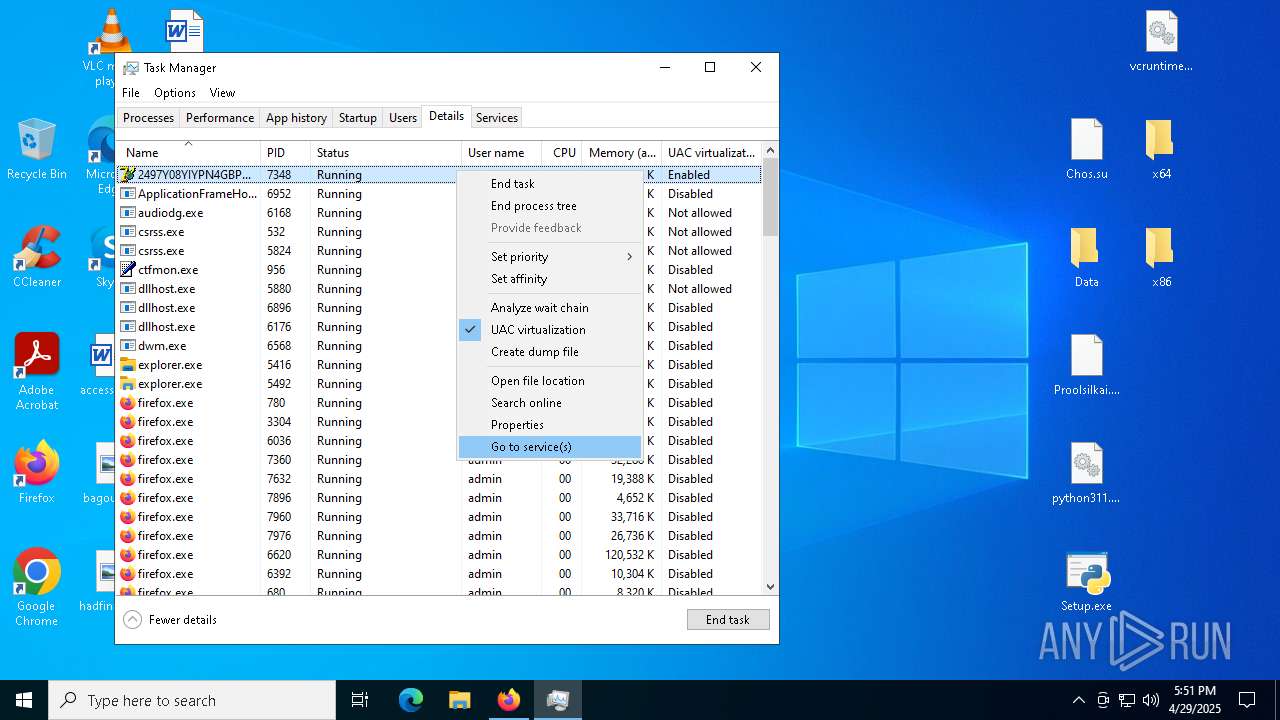Viewport: 1280px width, 720px height.
Task: Click the ctfmon.exe pen icon
Action: tap(128, 270)
